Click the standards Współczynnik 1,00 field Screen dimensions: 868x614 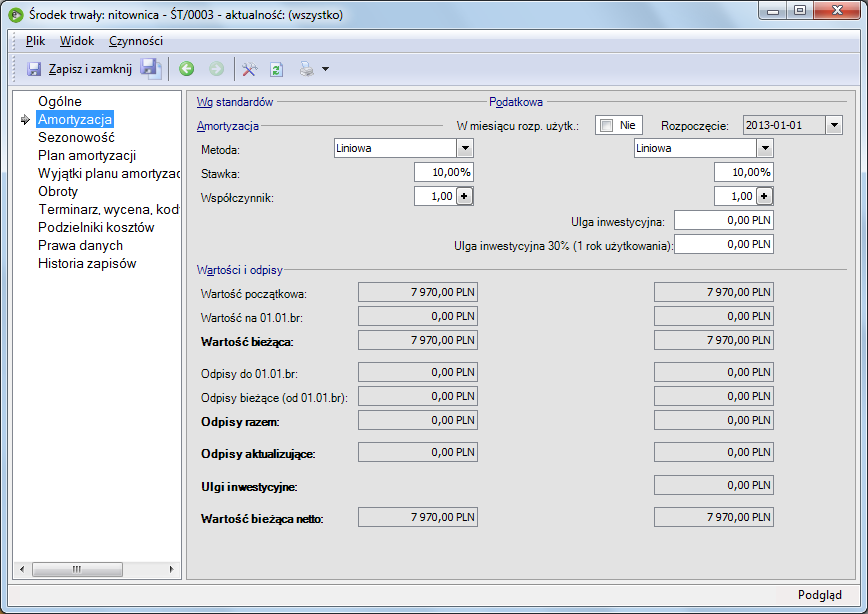click(436, 196)
